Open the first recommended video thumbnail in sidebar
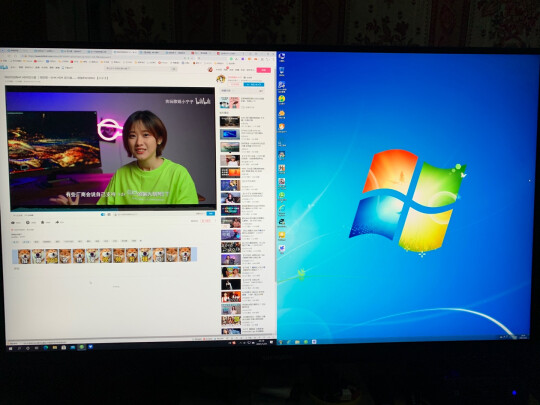The image size is (540, 405). (x=230, y=122)
